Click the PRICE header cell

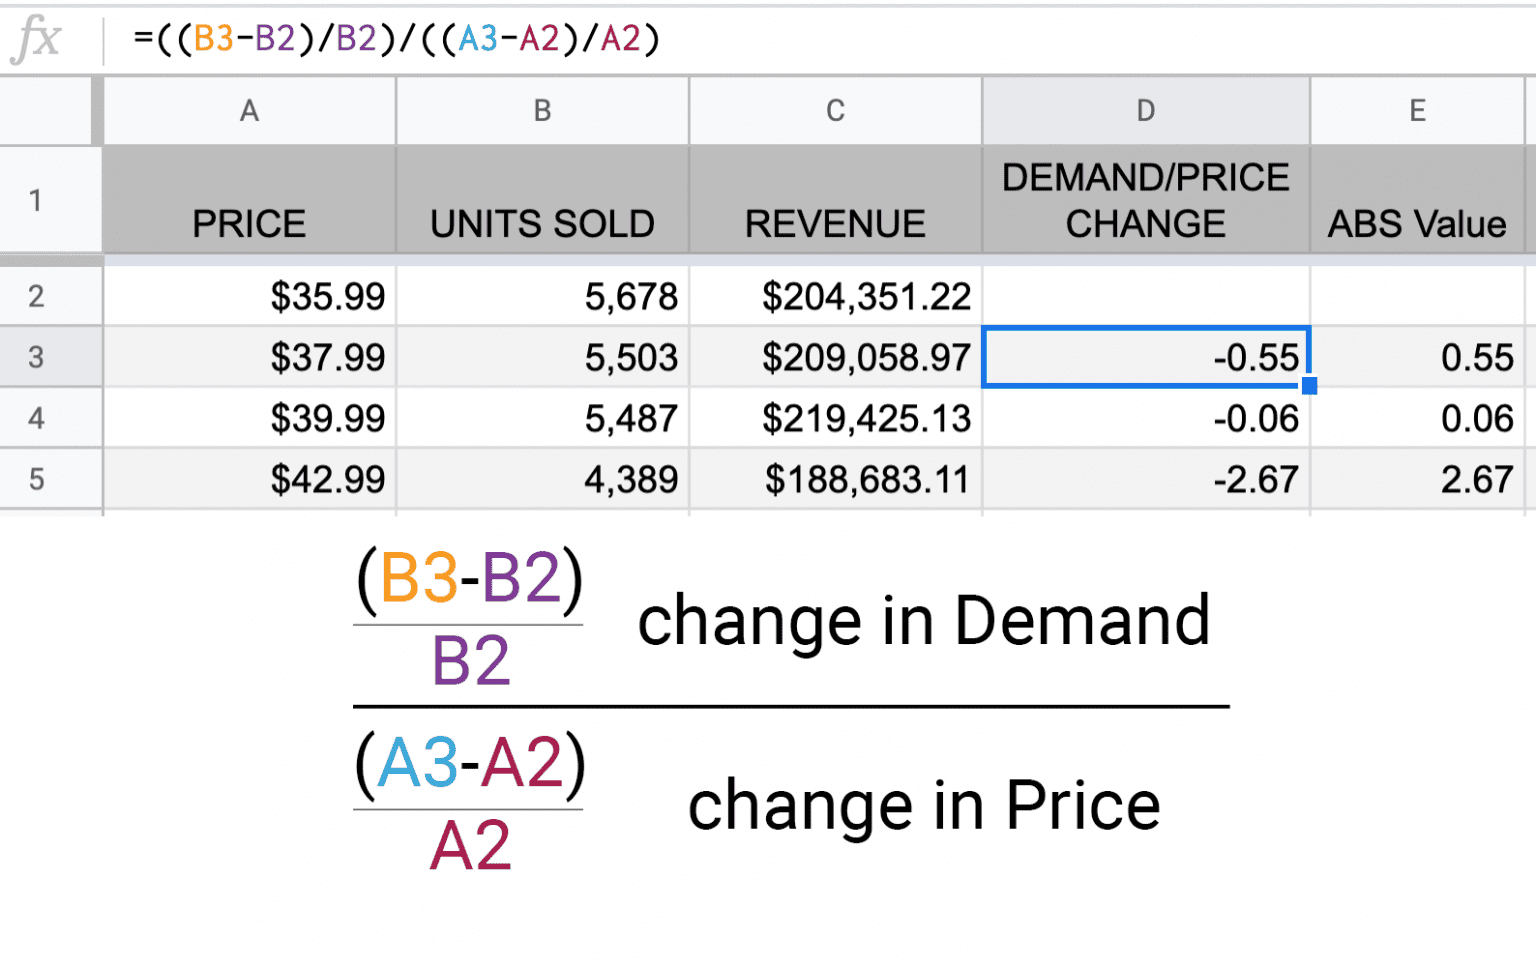coord(249,200)
